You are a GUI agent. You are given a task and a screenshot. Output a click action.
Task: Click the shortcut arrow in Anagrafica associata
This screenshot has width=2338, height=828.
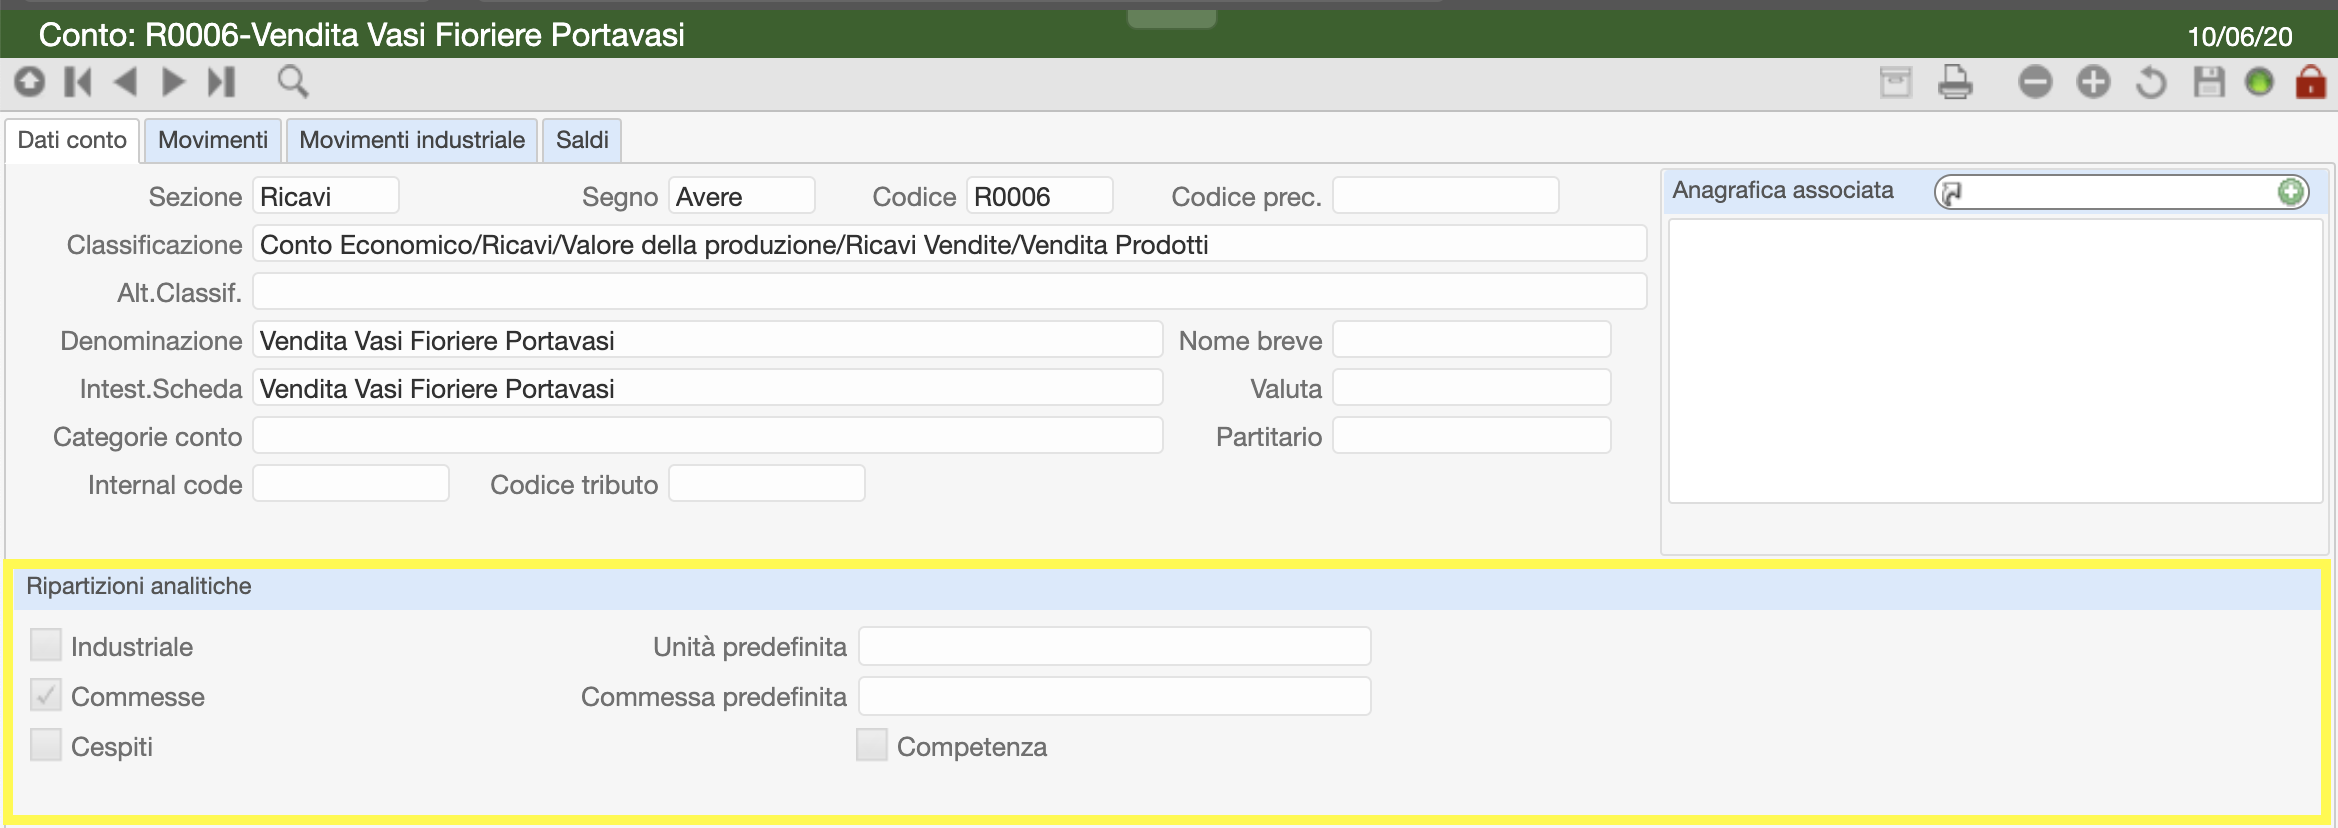(x=1952, y=192)
